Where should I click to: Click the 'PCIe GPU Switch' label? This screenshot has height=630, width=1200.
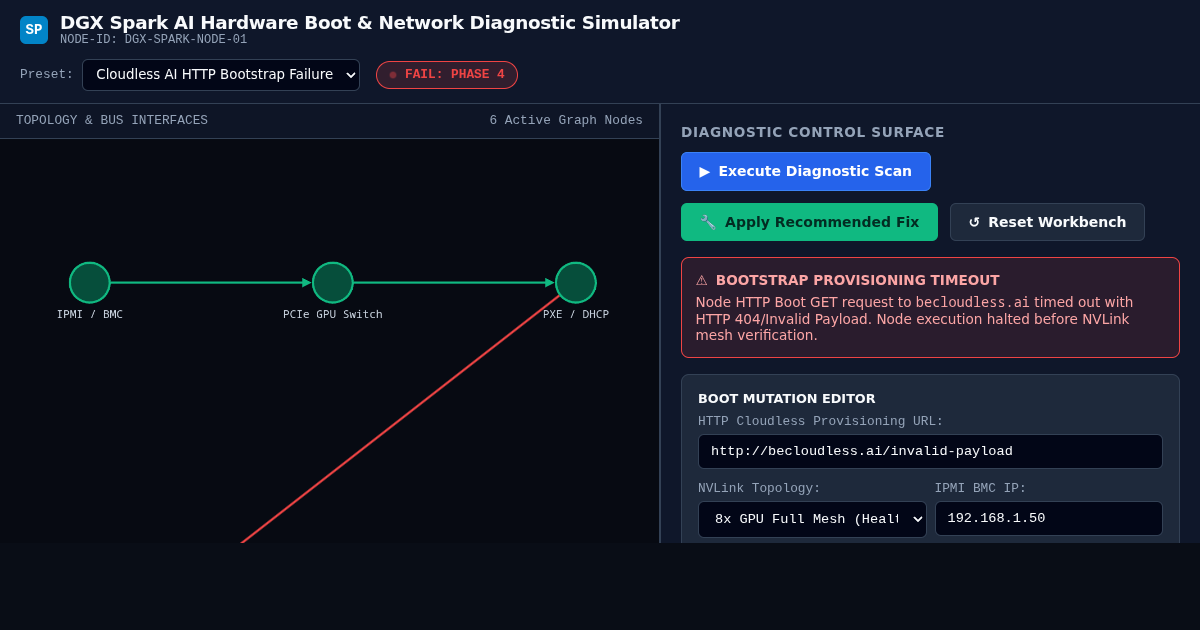coord(333,314)
